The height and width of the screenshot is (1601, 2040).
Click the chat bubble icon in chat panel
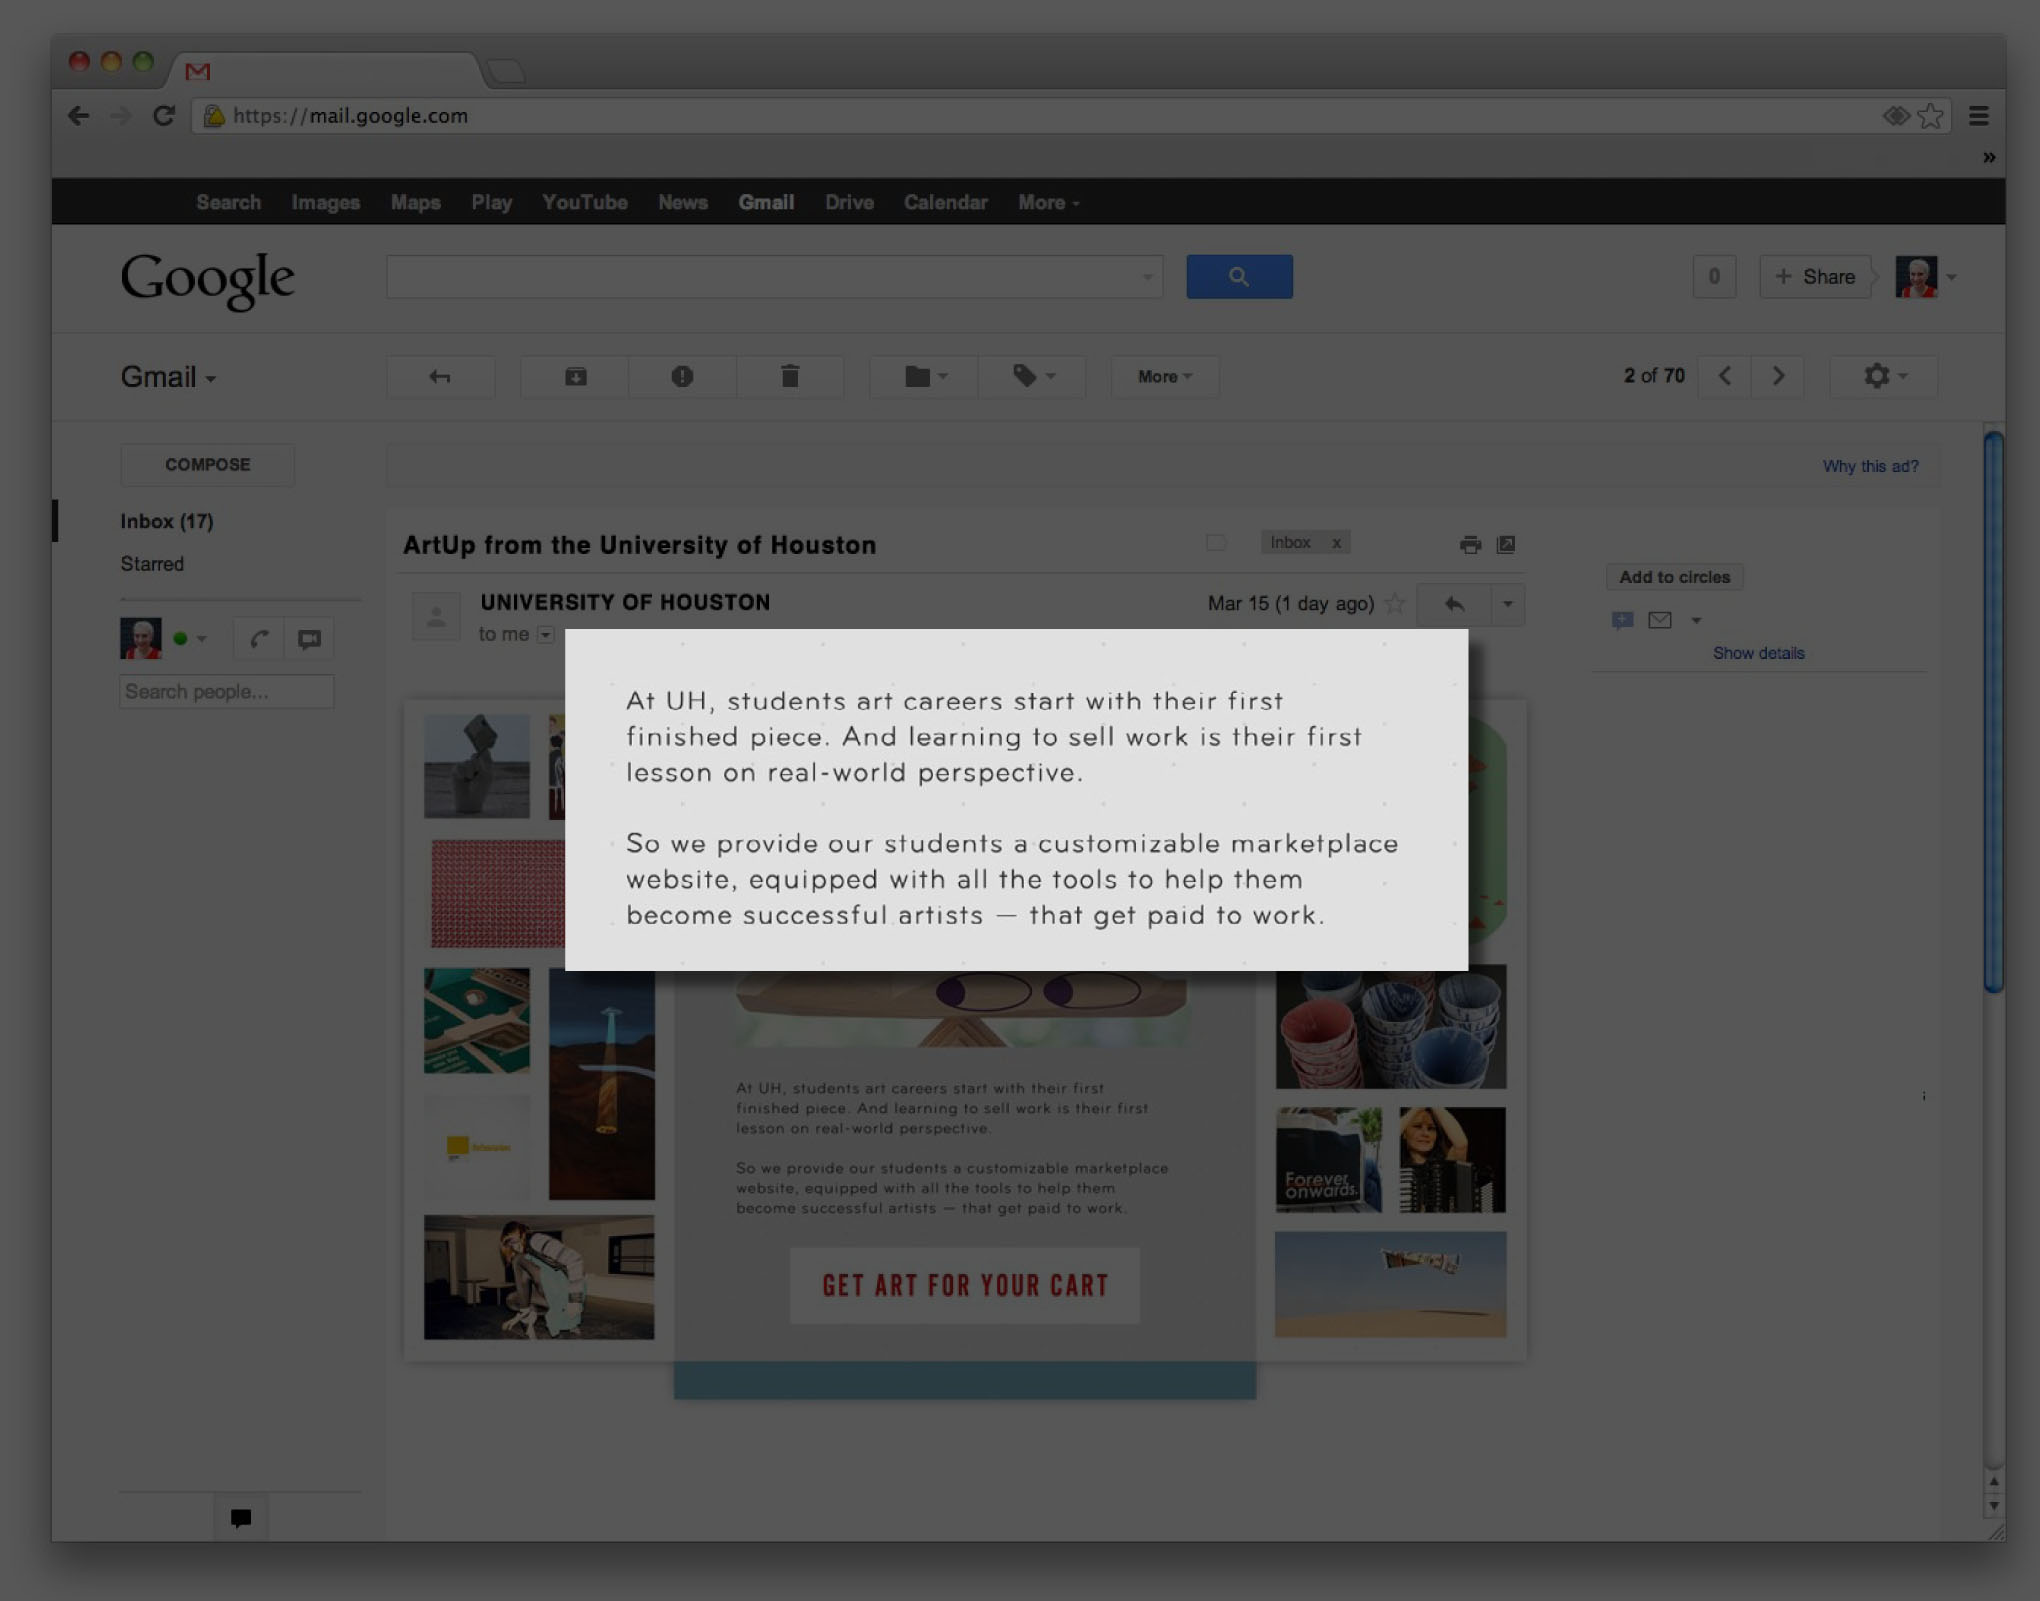tap(309, 639)
